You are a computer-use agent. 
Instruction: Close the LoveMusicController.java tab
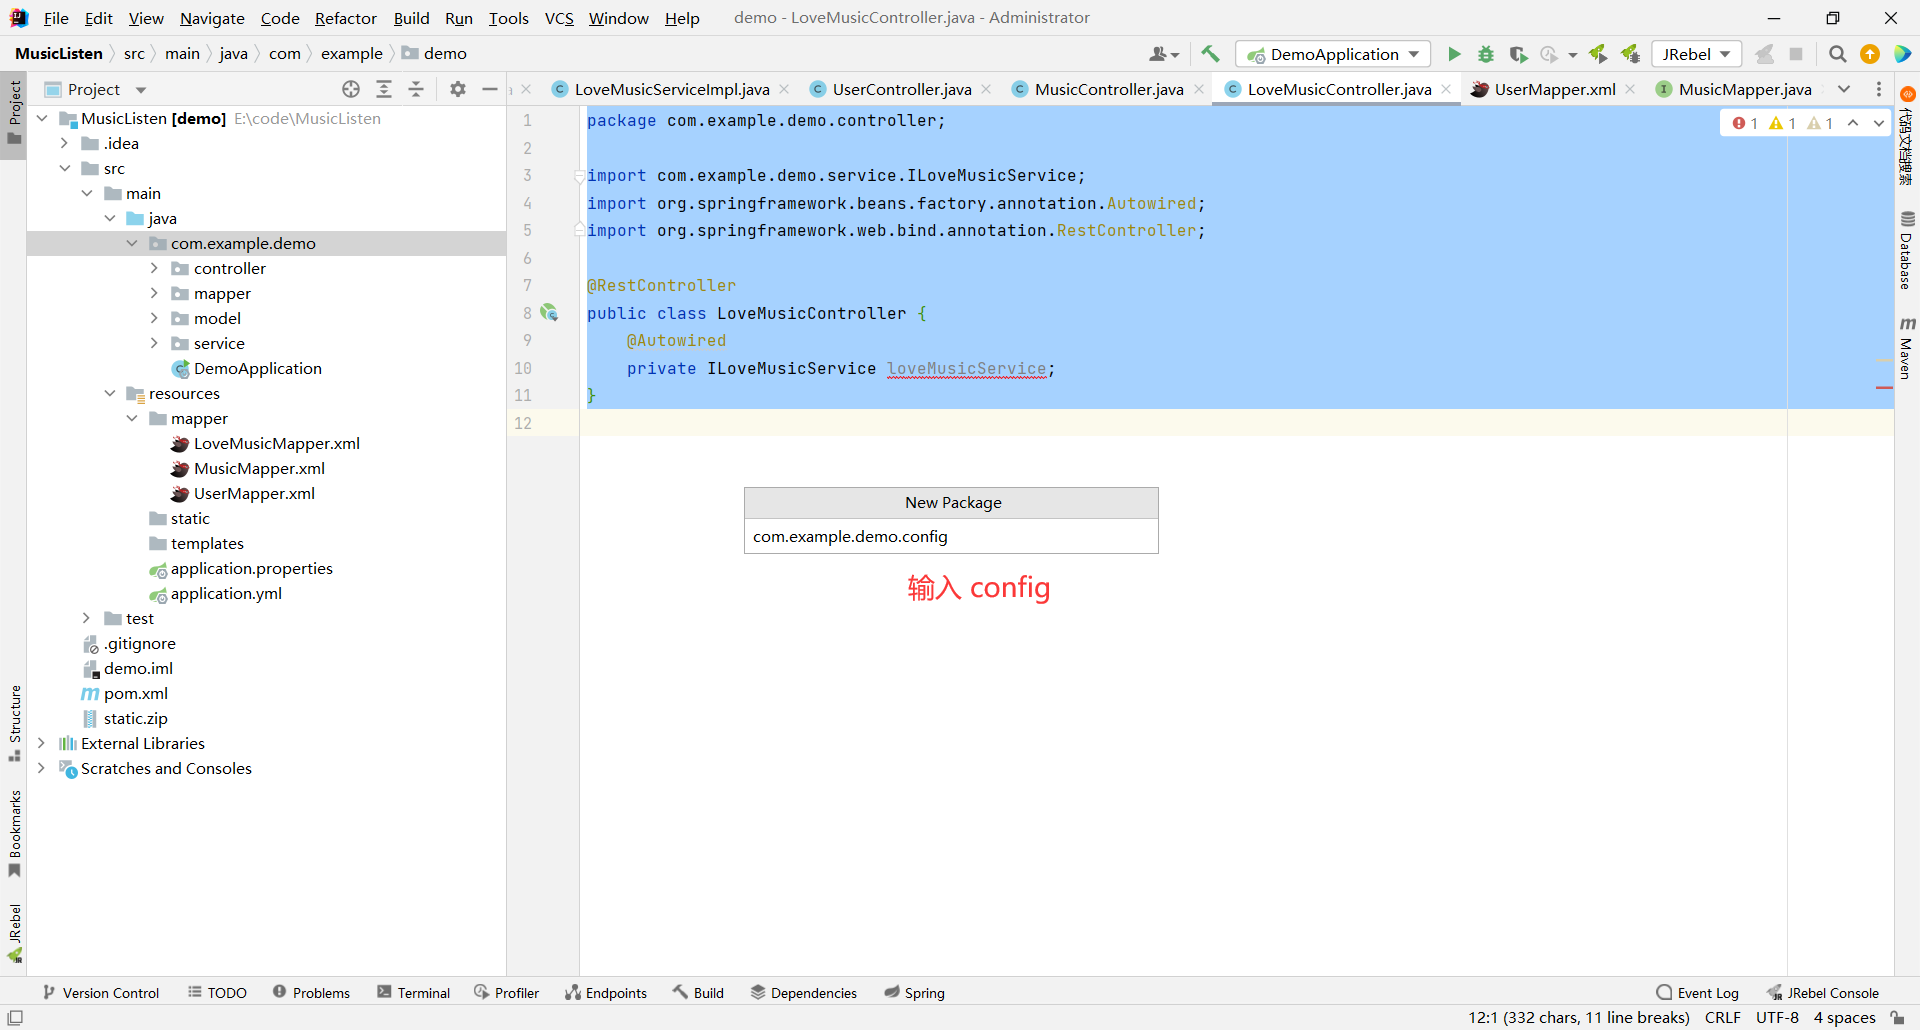click(x=1446, y=89)
